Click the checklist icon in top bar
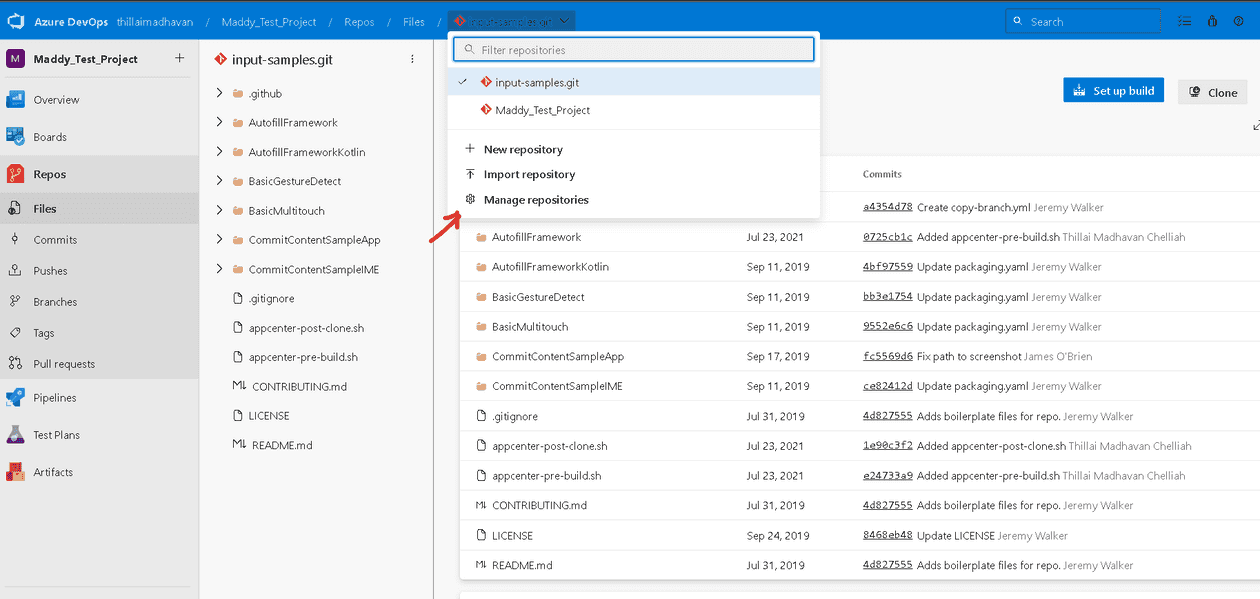1260x599 pixels. (1185, 20)
